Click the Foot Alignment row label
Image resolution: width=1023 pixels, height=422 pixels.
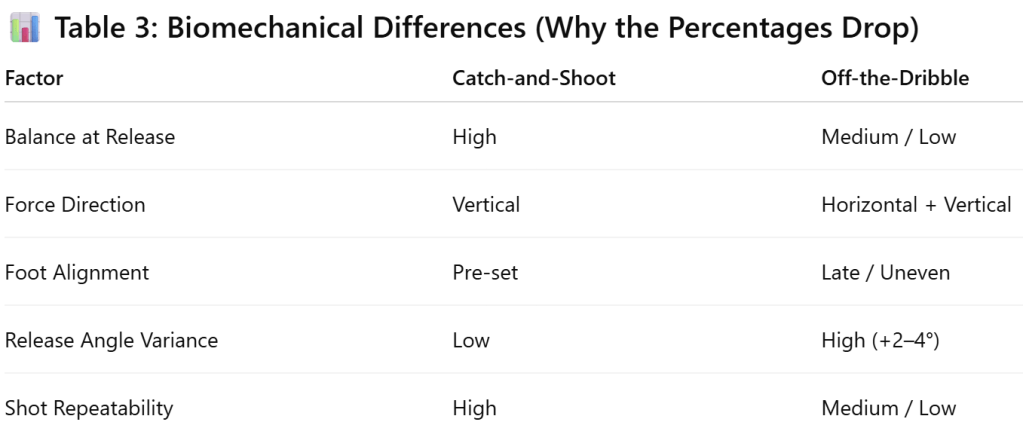tap(77, 272)
